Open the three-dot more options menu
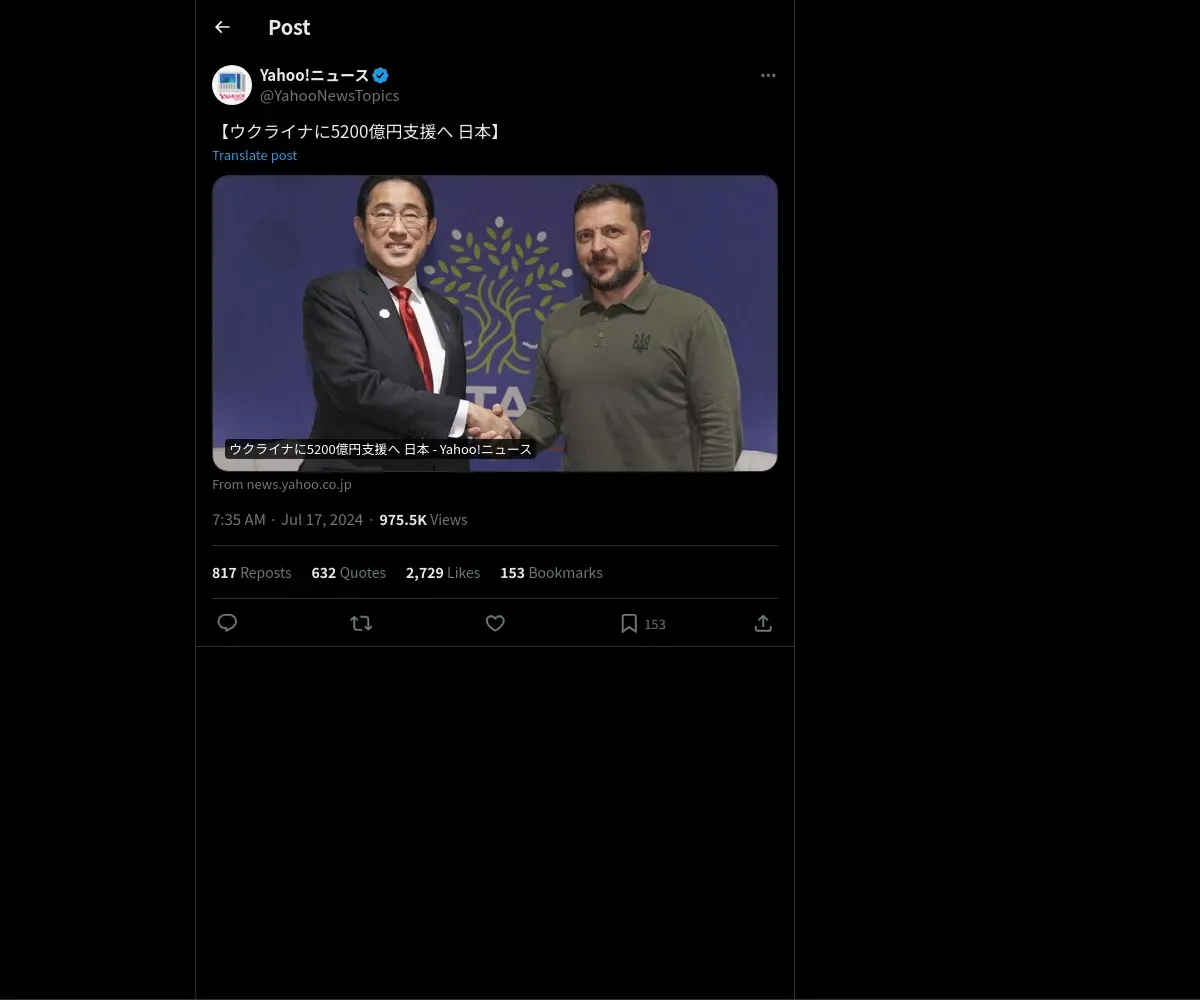1200x1000 pixels. click(x=768, y=75)
